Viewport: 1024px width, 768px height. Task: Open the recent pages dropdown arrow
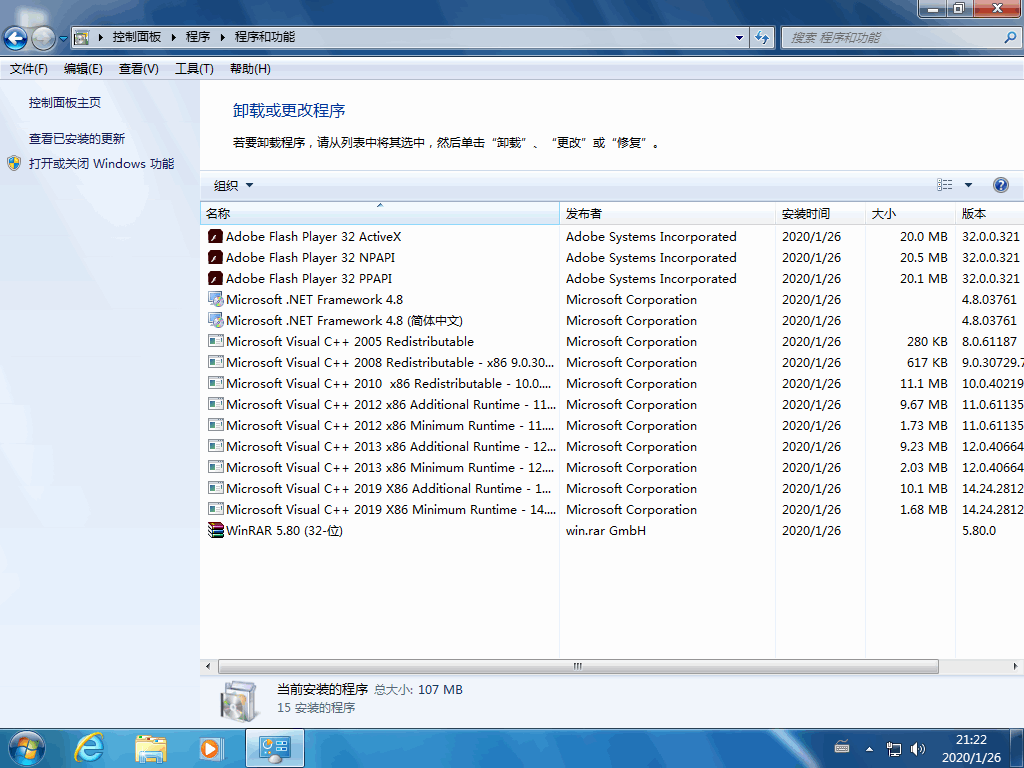[63, 39]
